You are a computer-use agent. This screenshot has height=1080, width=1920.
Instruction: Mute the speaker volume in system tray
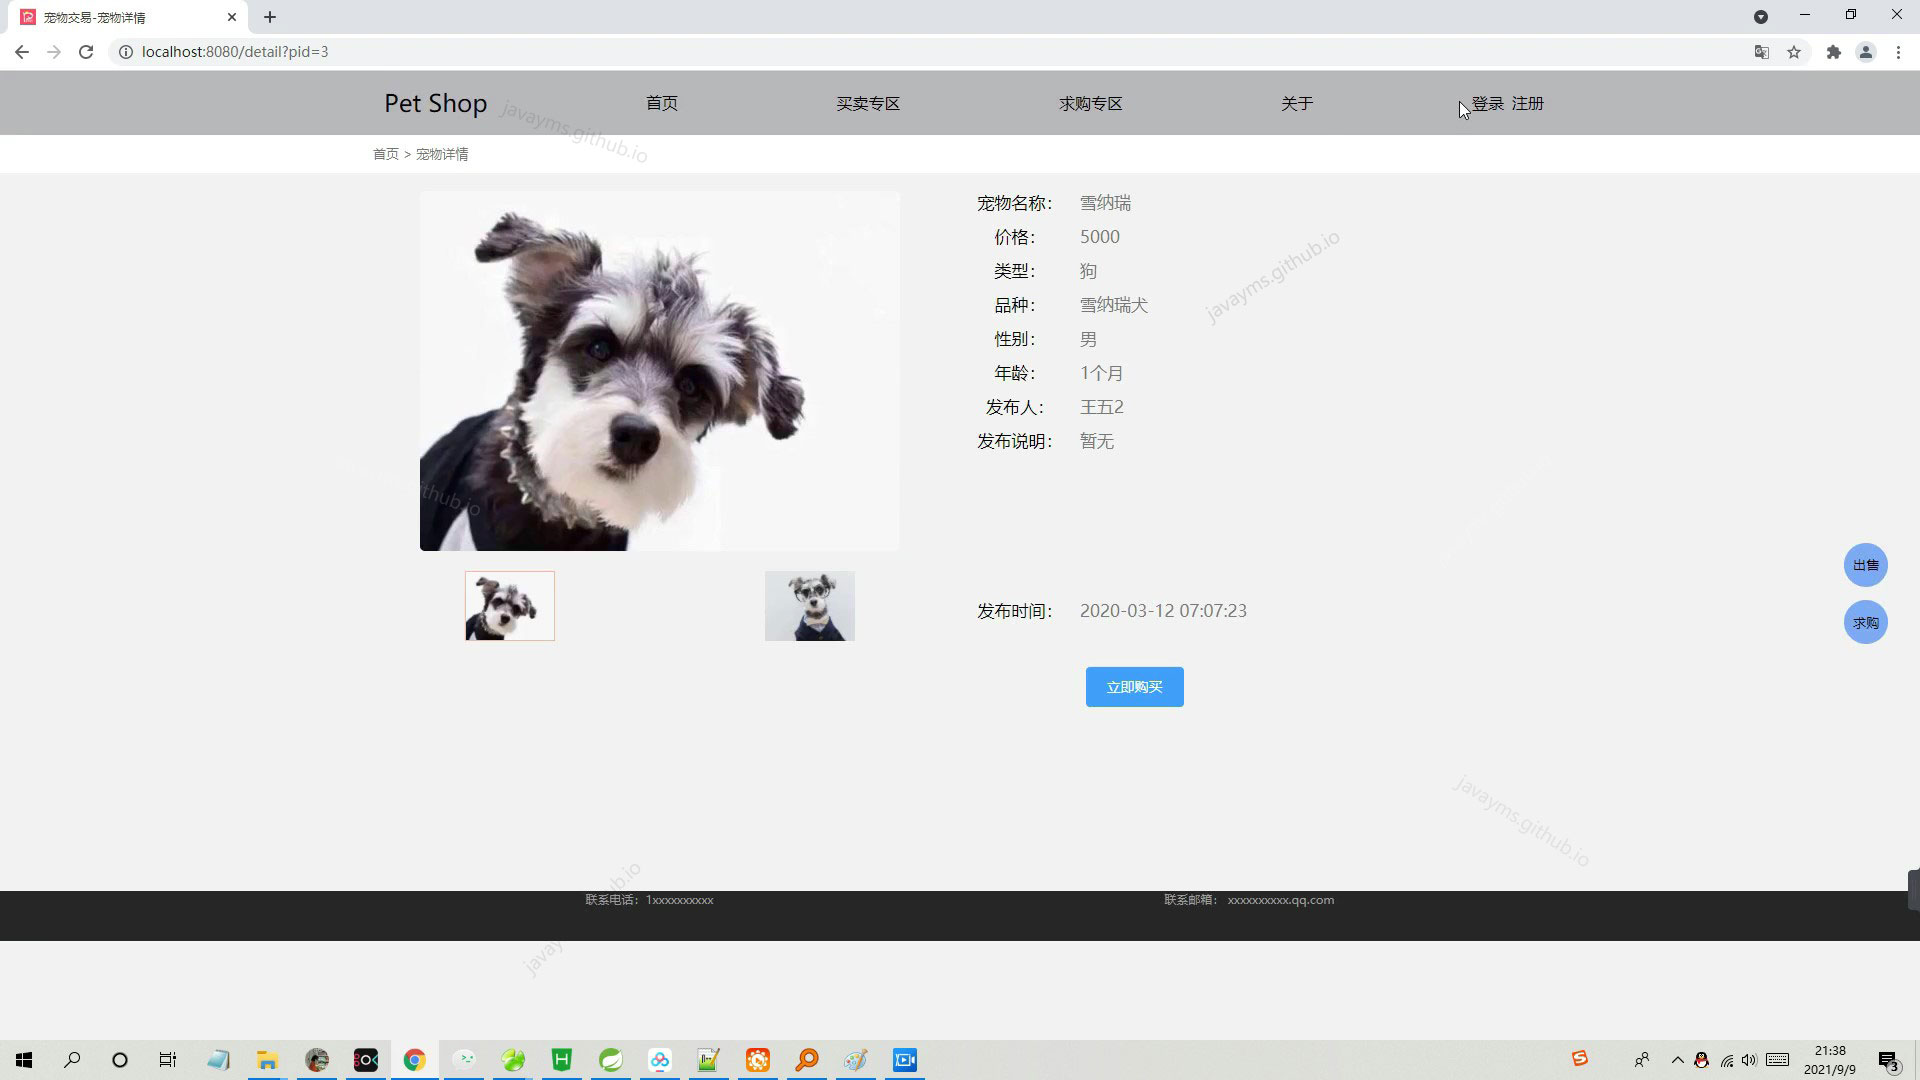1750,1060
